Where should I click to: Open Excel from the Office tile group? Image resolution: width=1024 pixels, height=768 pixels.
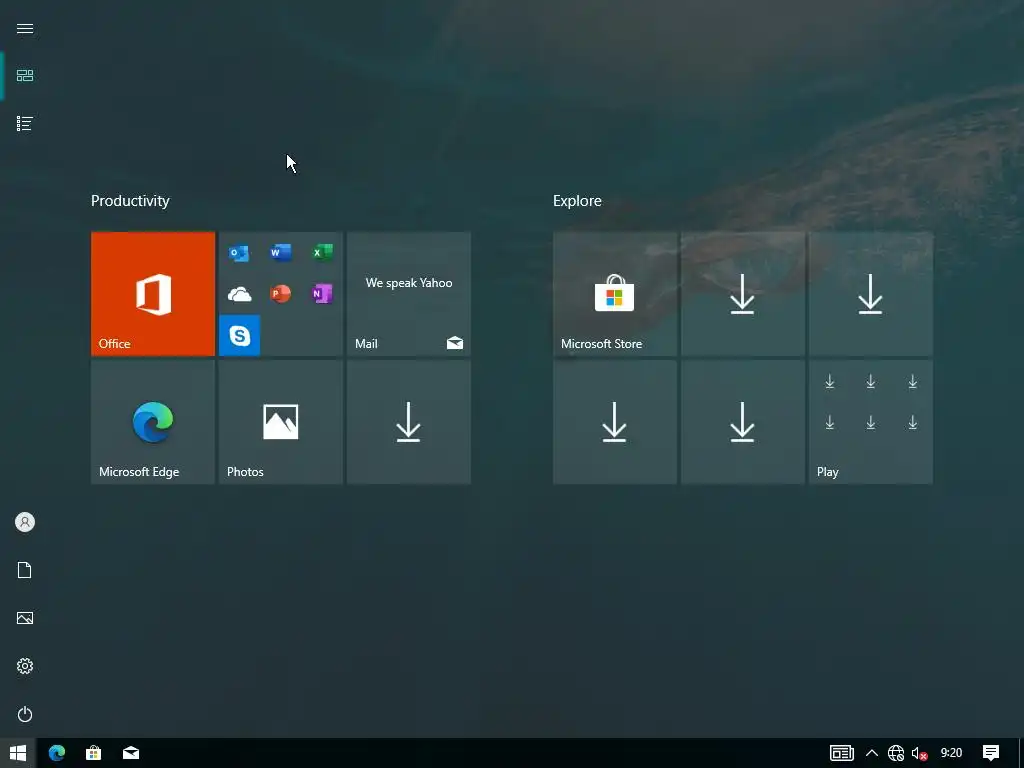[323, 253]
